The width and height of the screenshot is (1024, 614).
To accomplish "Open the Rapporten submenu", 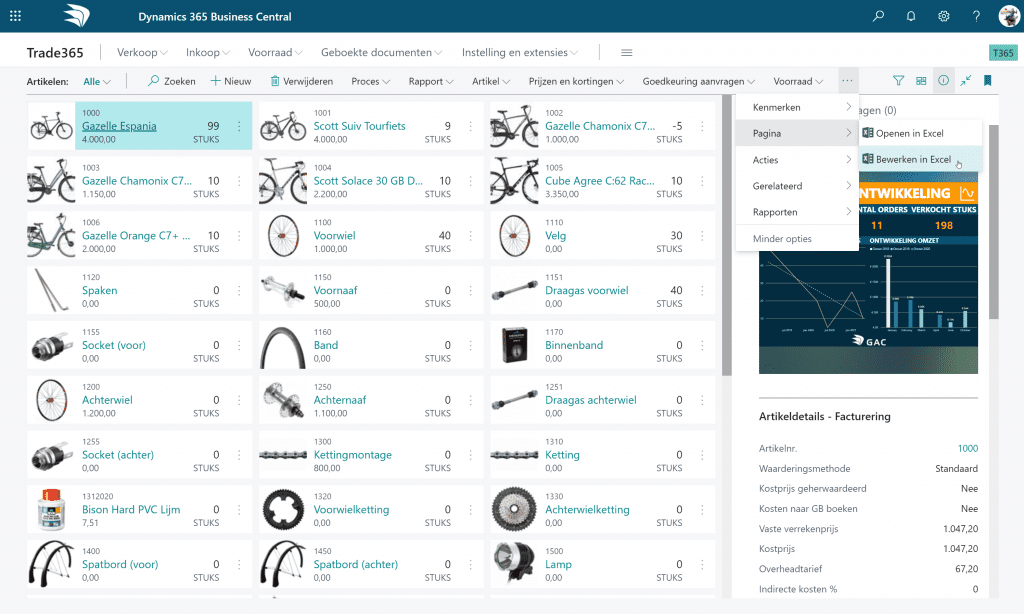I will [797, 212].
